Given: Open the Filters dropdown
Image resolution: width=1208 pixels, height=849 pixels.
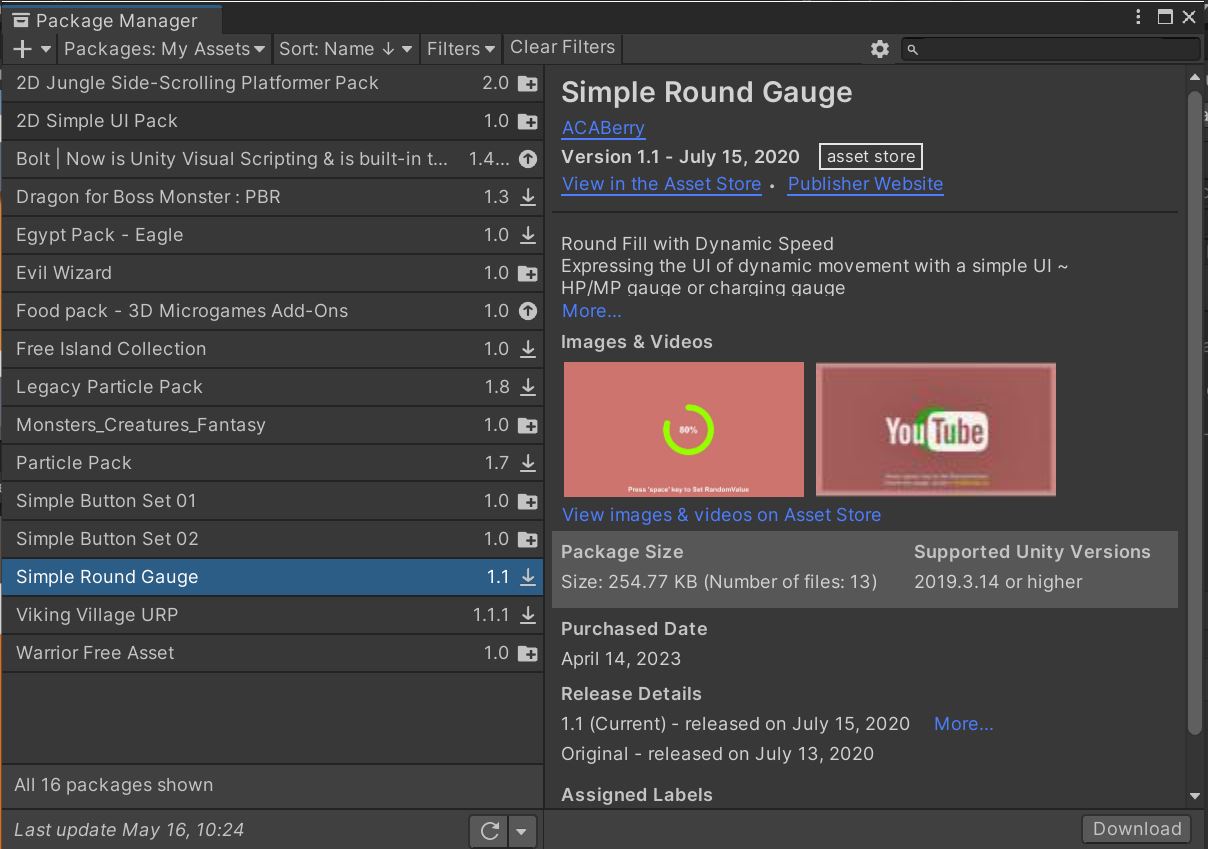Looking at the screenshot, I should click(x=461, y=49).
